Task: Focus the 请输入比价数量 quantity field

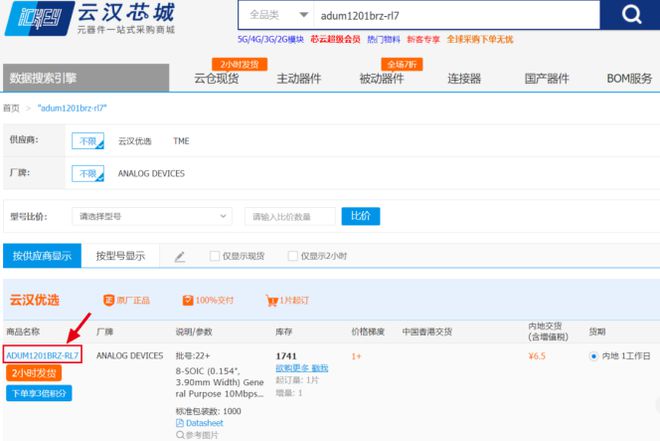Action: tap(290, 216)
